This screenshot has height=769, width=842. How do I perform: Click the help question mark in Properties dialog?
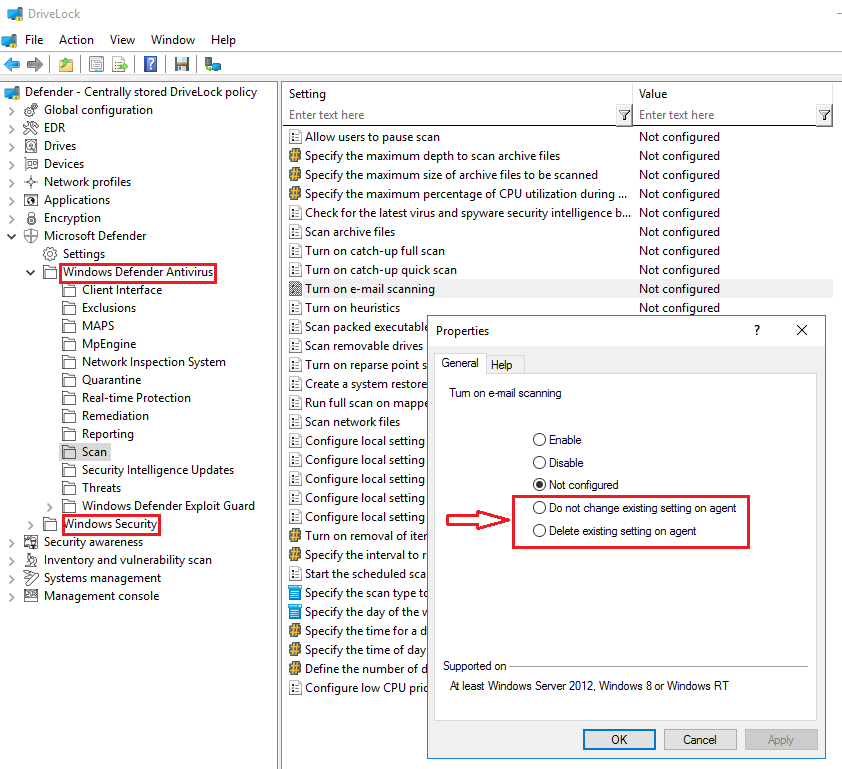click(x=757, y=330)
